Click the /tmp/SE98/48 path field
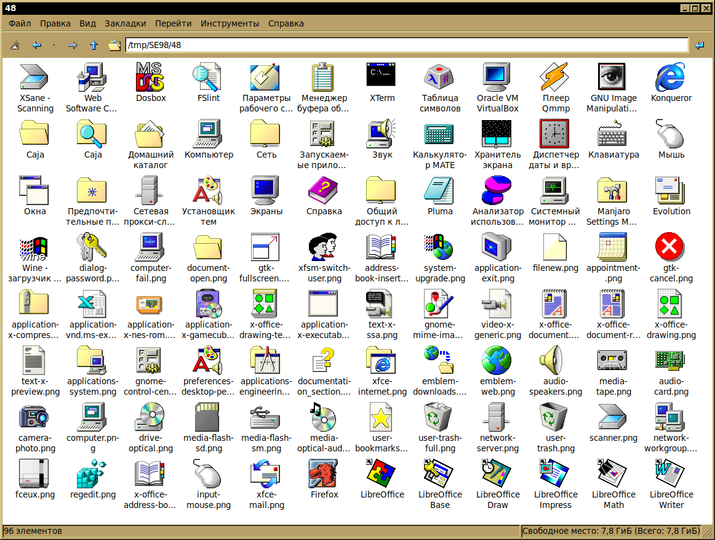The image size is (715, 540). pos(406,45)
